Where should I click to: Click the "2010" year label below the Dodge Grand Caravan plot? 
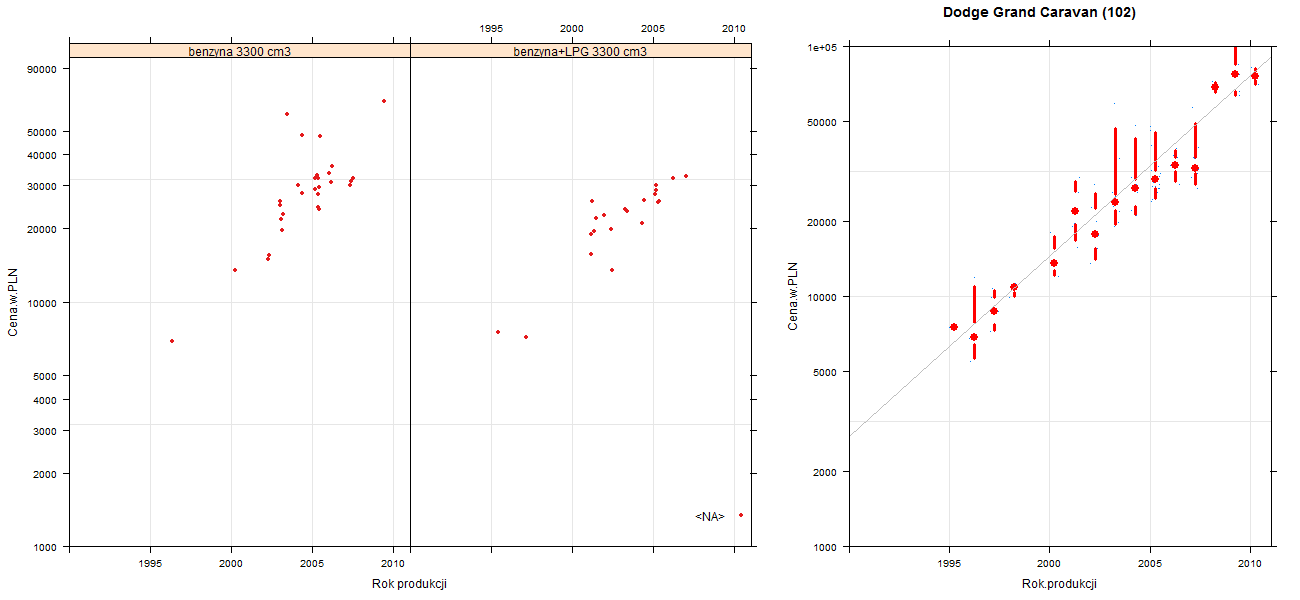coord(1250,565)
